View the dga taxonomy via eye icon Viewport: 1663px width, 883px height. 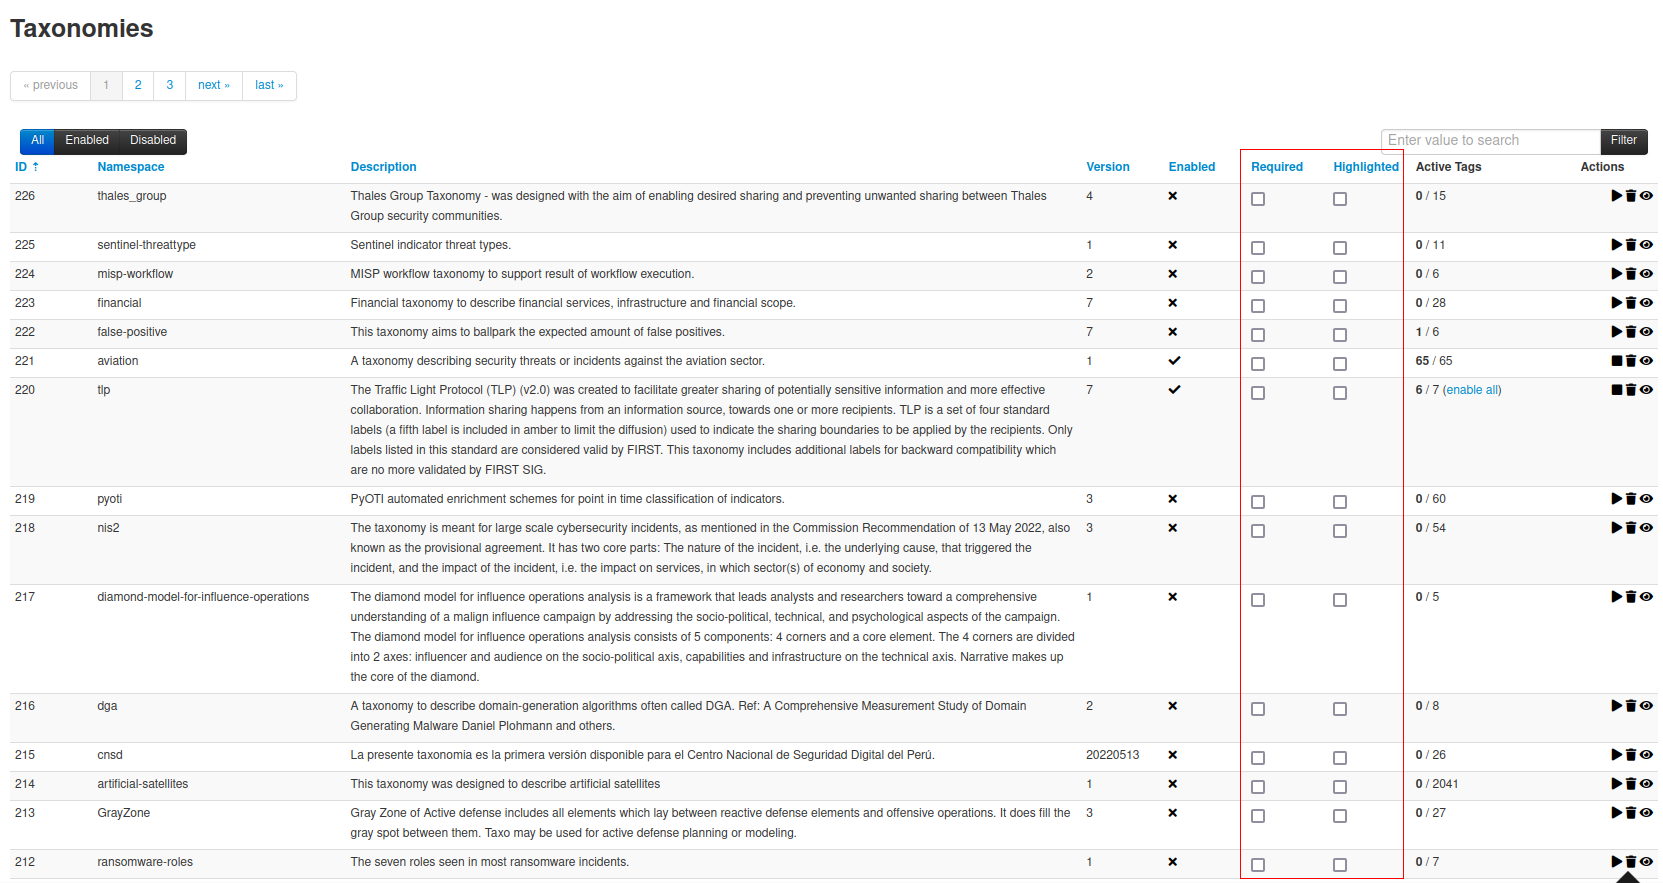[1646, 706]
